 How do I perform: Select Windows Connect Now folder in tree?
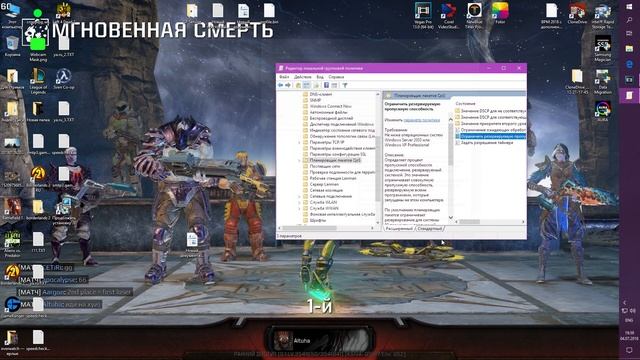(x=330, y=106)
